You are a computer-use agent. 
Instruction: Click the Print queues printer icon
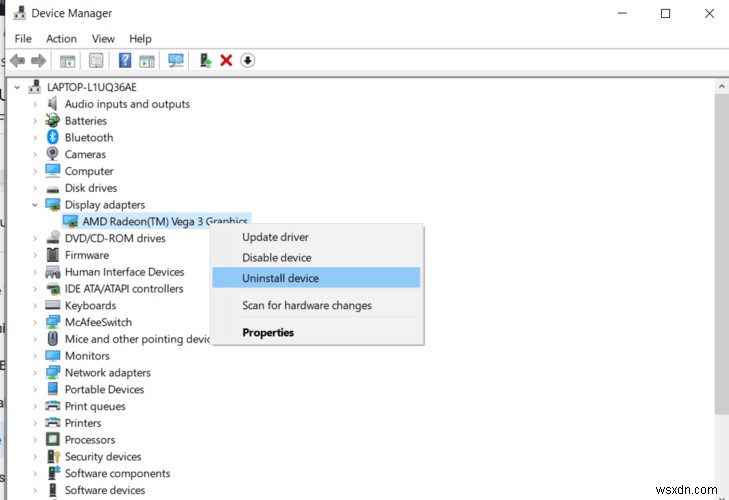tap(53, 406)
